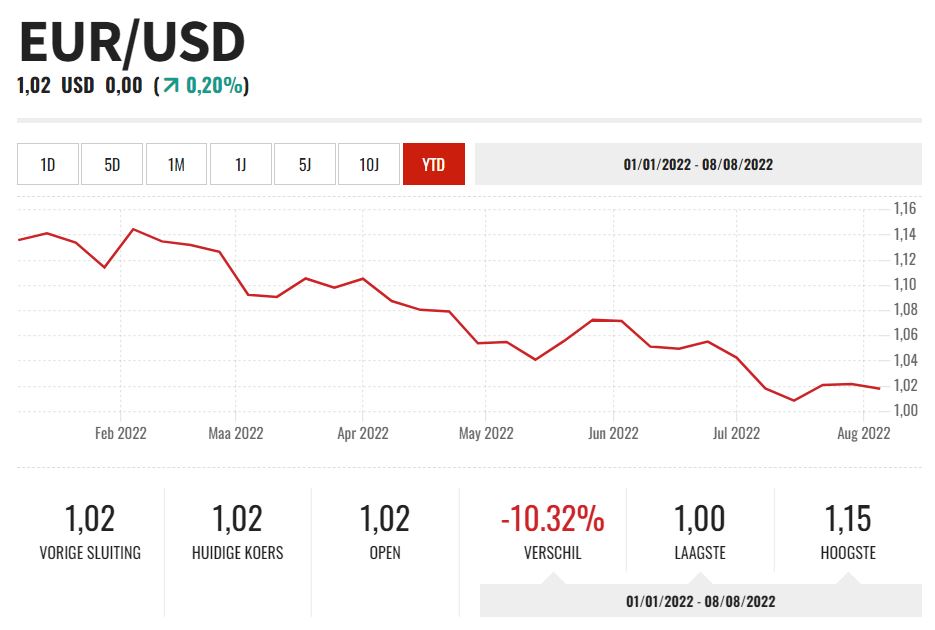
Task: Show the 5J chart period
Action: click(305, 164)
